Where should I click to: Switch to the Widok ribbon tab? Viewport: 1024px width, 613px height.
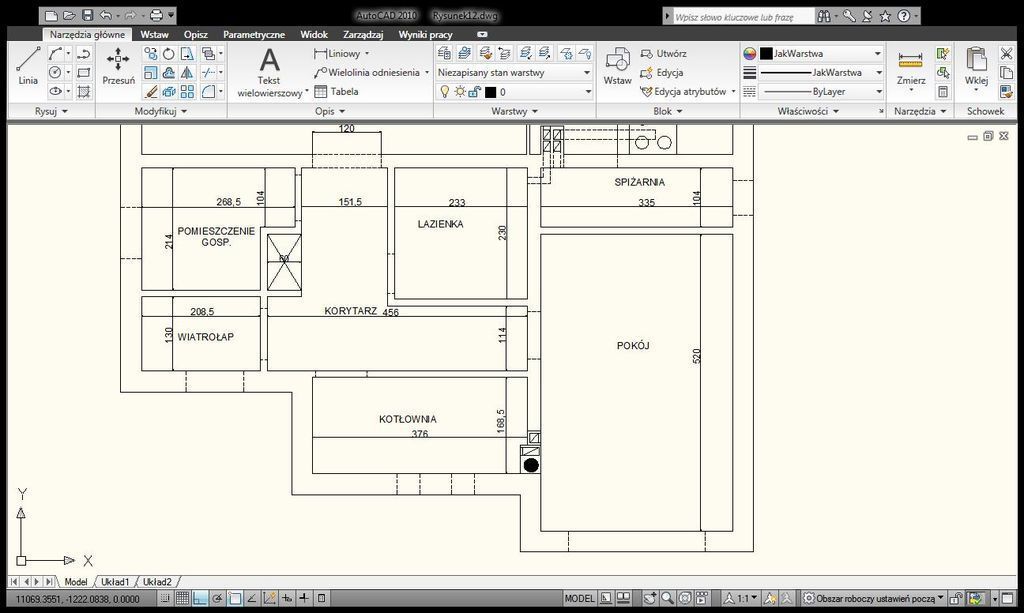pyautogui.click(x=313, y=35)
